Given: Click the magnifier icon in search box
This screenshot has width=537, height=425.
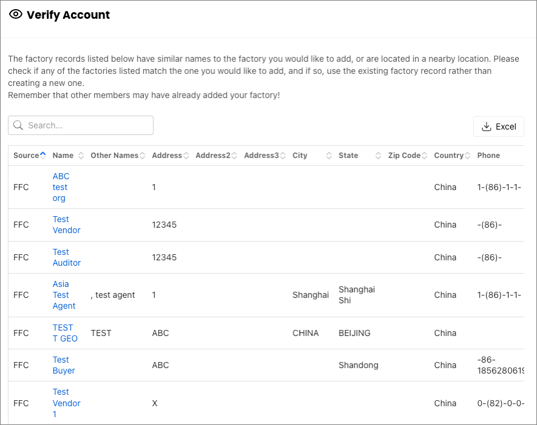Looking at the screenshot, I should click(x=18, y=125).
